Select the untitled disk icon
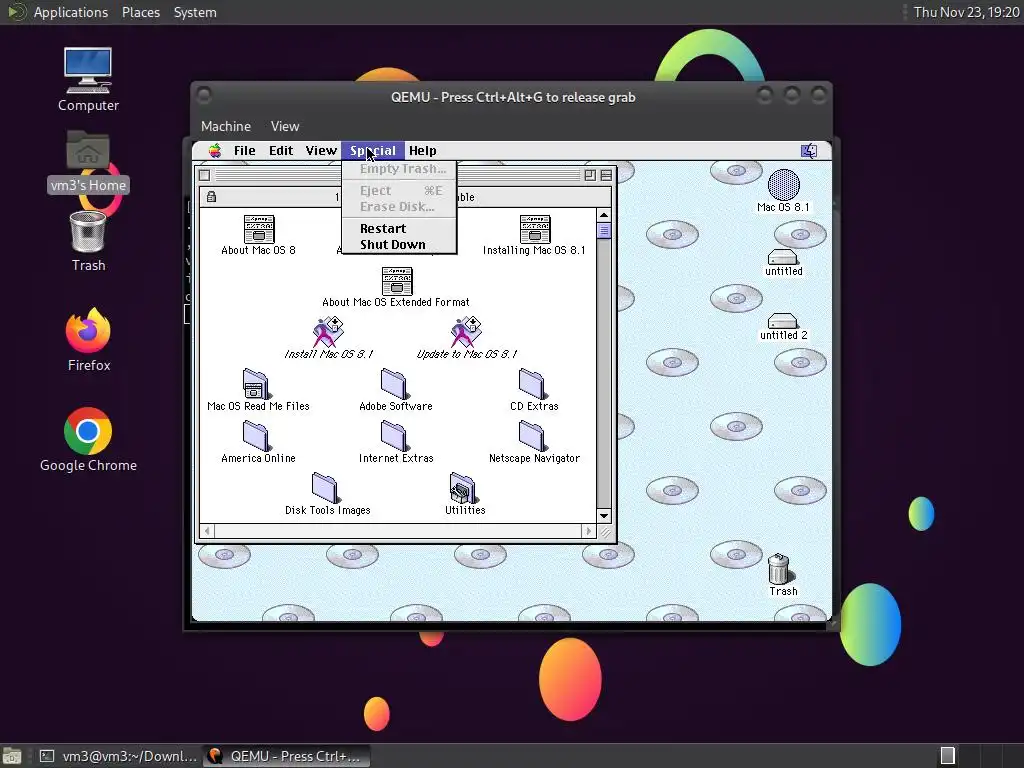The image size is (1024, 768). [x=782, y=257]
